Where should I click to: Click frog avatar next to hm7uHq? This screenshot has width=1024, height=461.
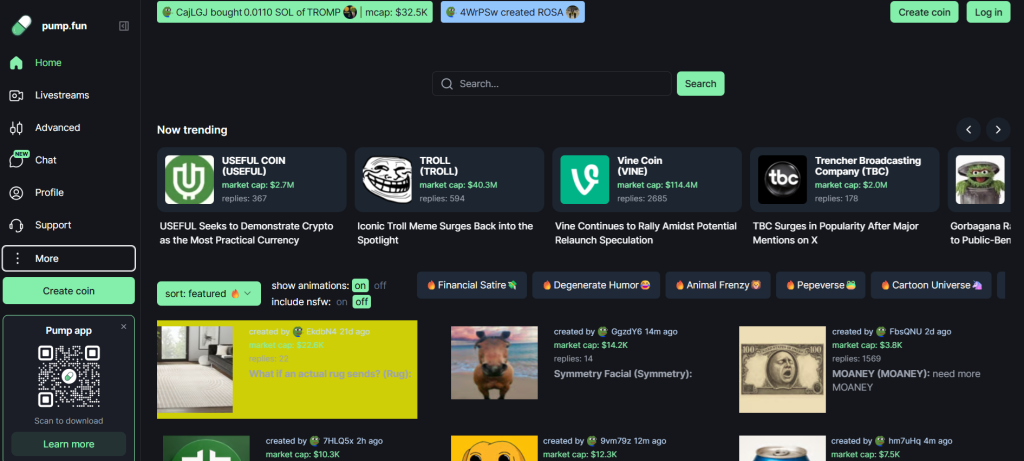pos(881,441)
